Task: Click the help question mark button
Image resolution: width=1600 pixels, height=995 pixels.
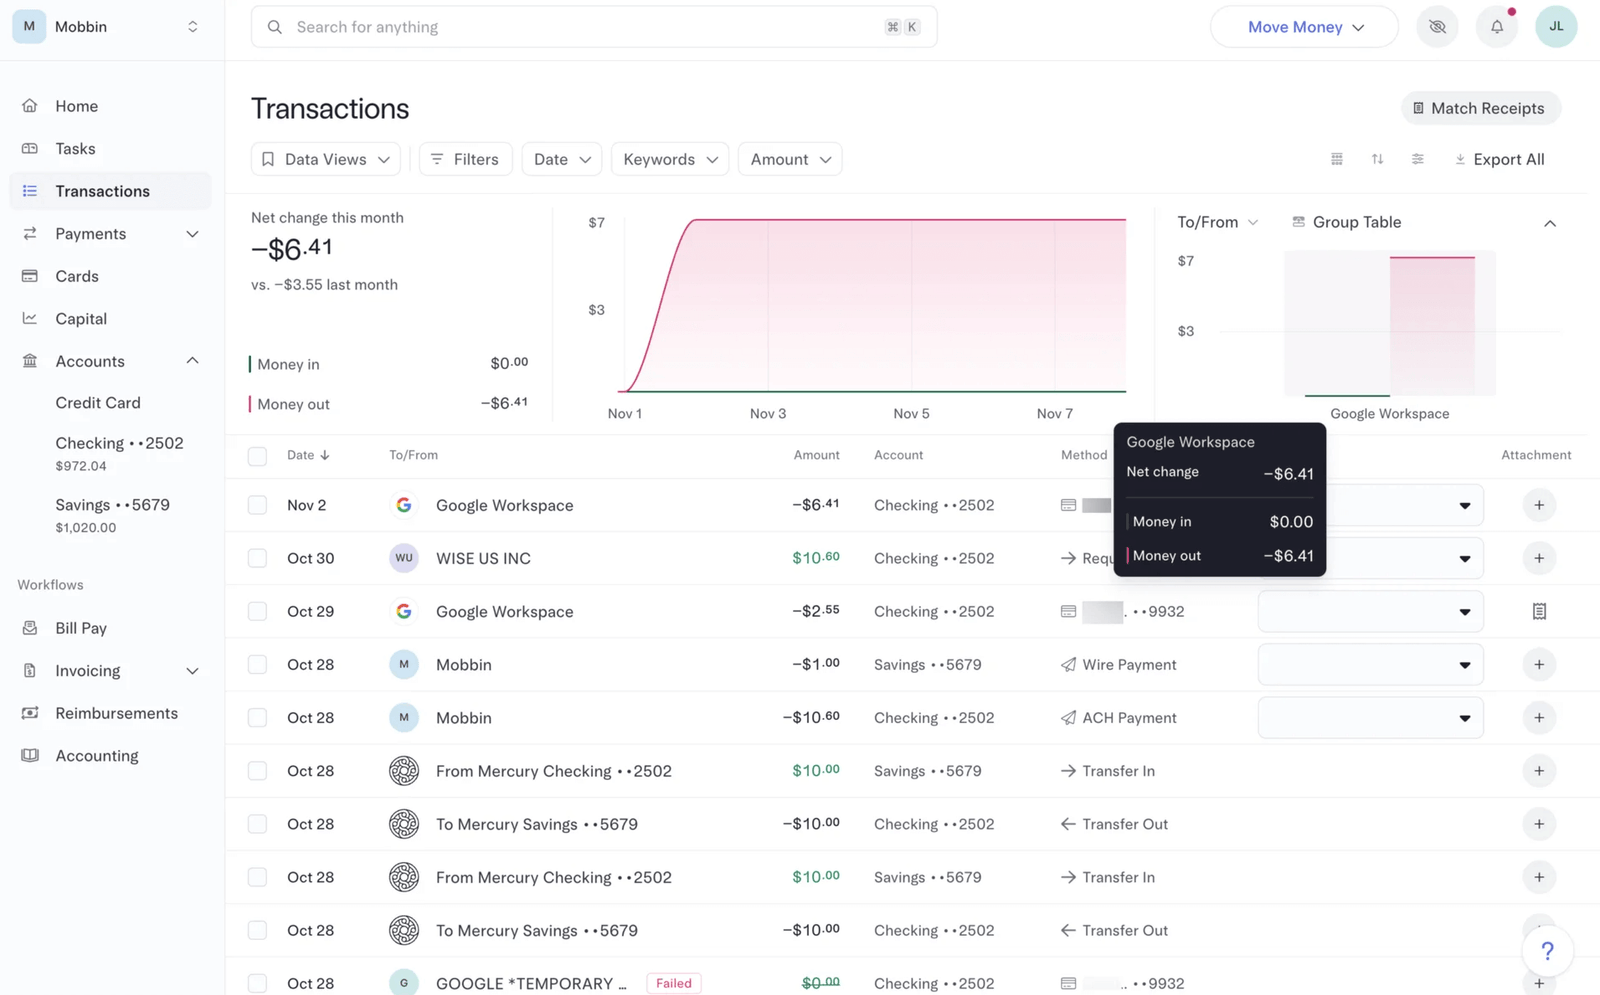Action: click(x=1546, y=951)
